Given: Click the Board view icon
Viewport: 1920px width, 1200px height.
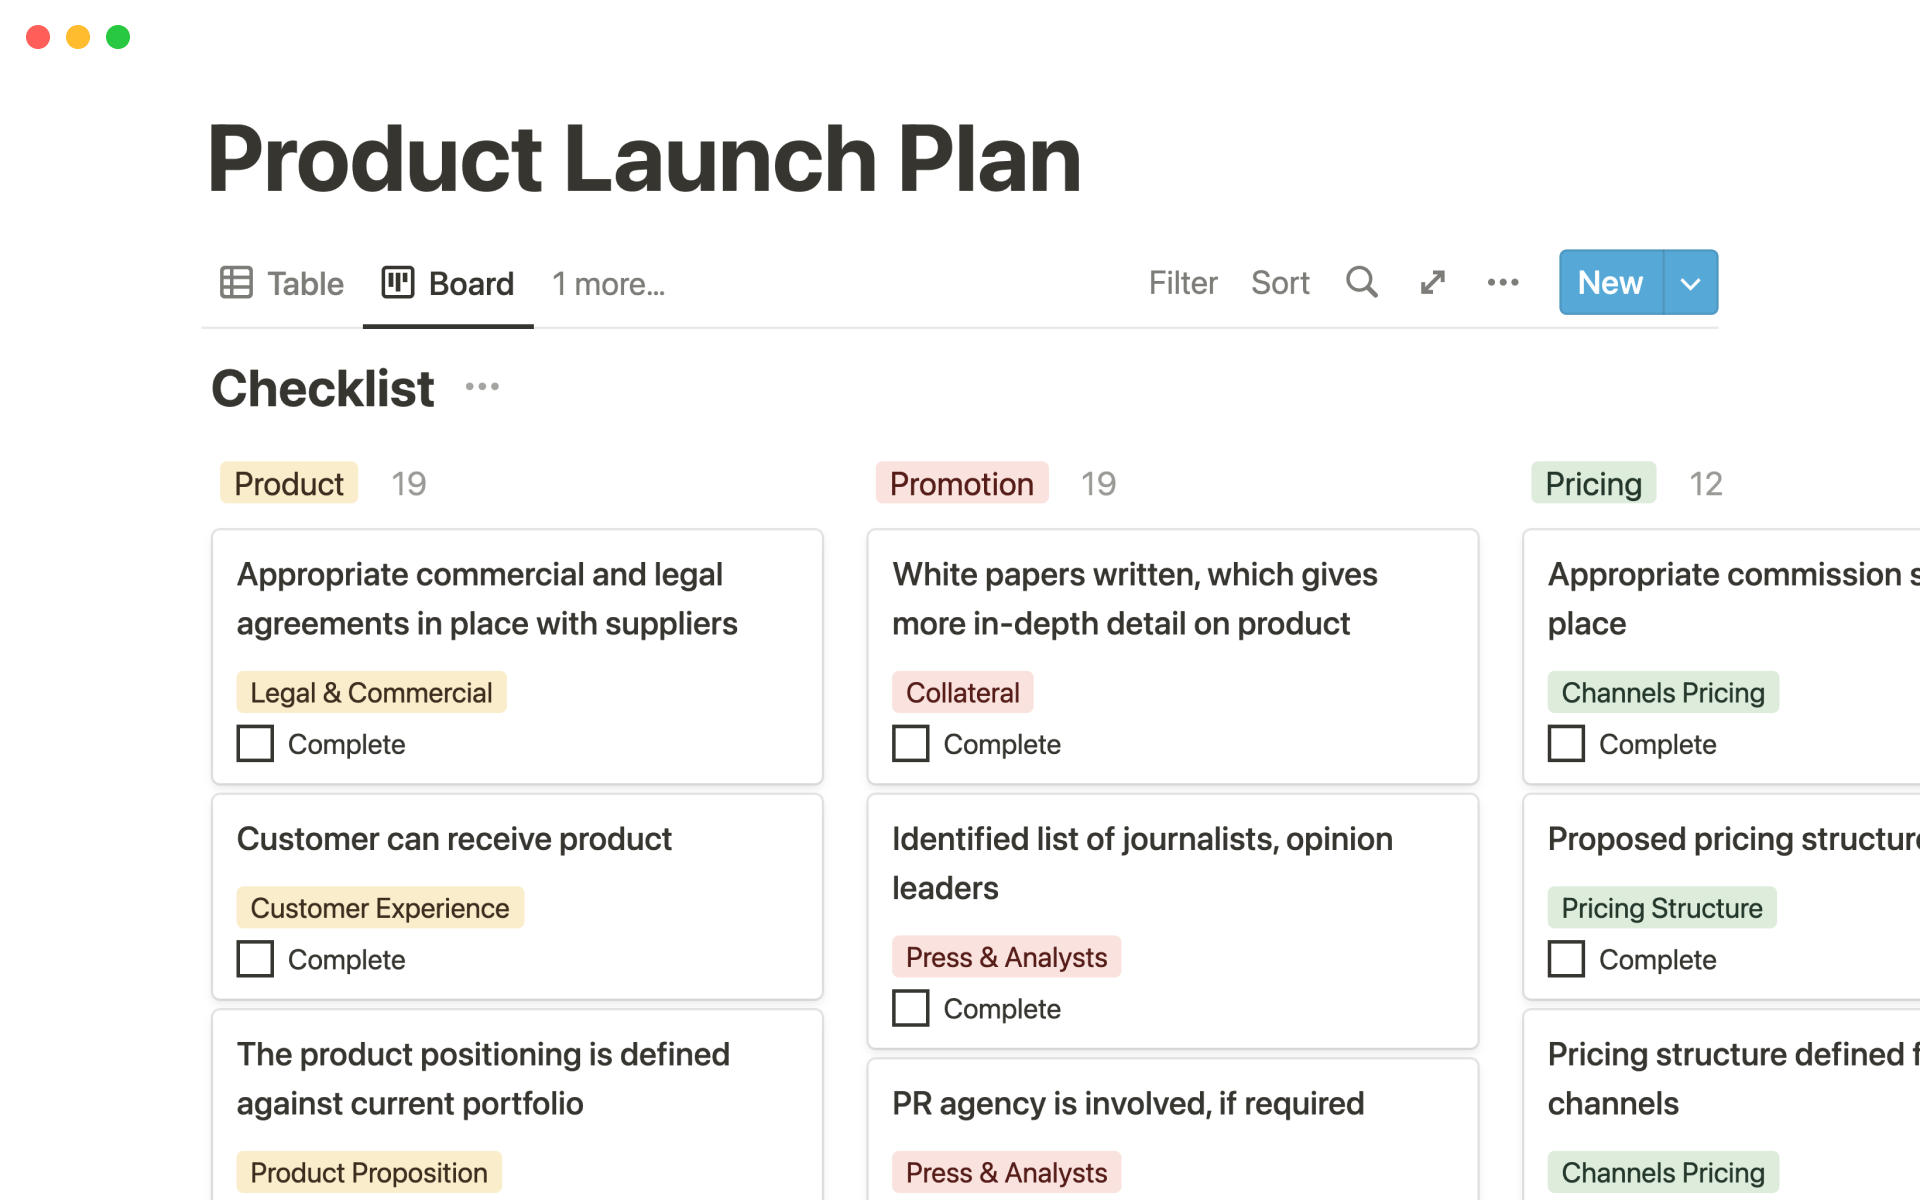Looking at the screenshot, I should pyautogui.click(x=398, y=282).
